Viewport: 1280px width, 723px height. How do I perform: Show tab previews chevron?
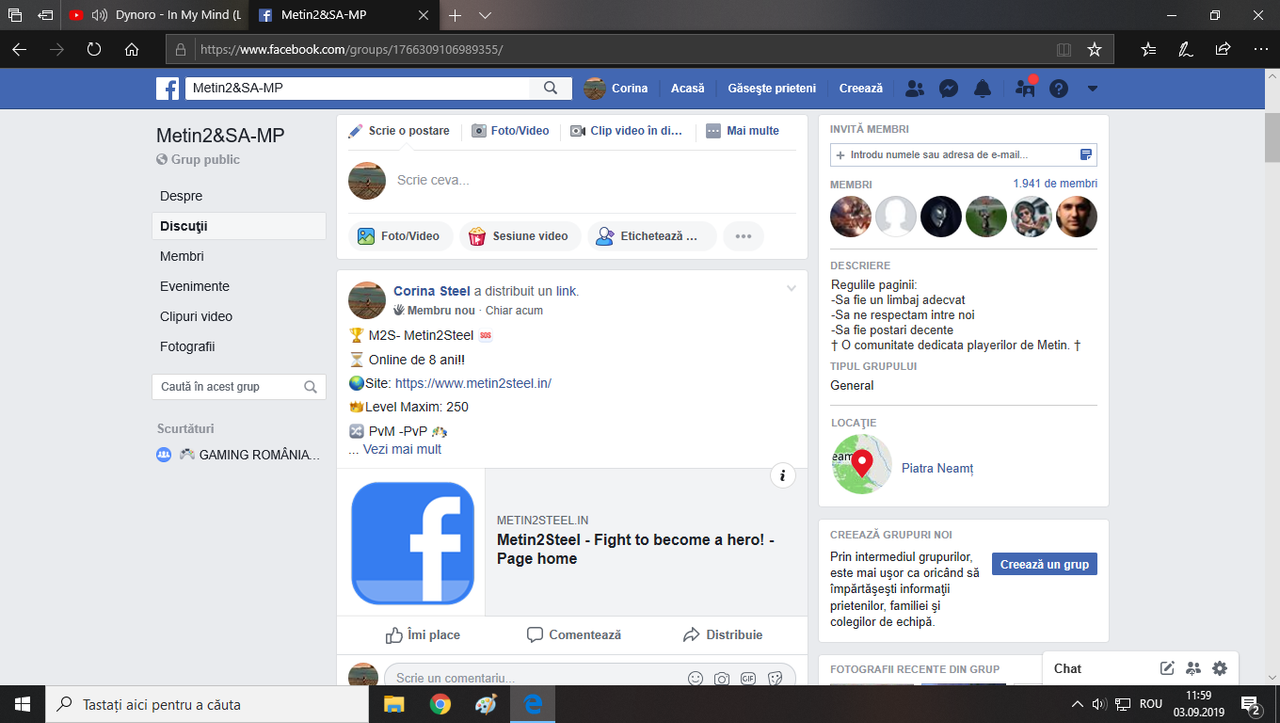[x=485, y=15]
